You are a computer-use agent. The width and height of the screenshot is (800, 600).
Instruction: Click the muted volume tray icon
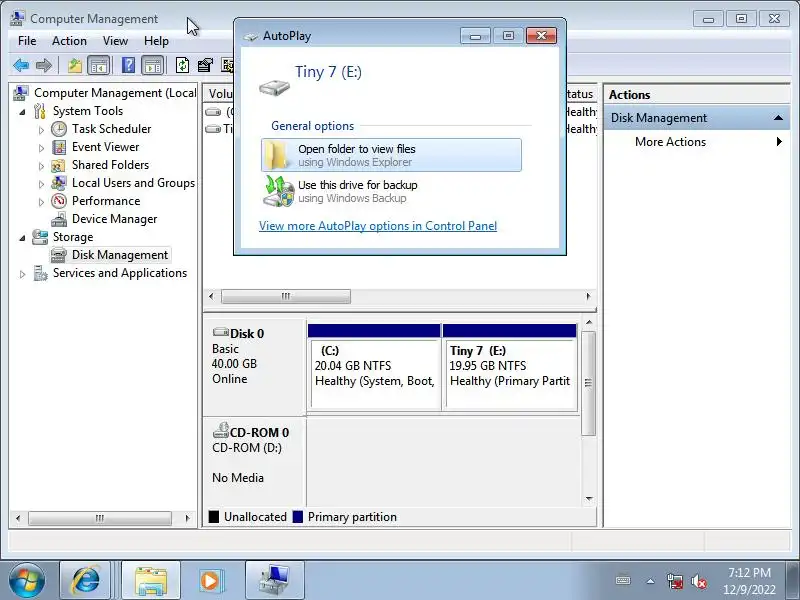[x=698, y=581]
